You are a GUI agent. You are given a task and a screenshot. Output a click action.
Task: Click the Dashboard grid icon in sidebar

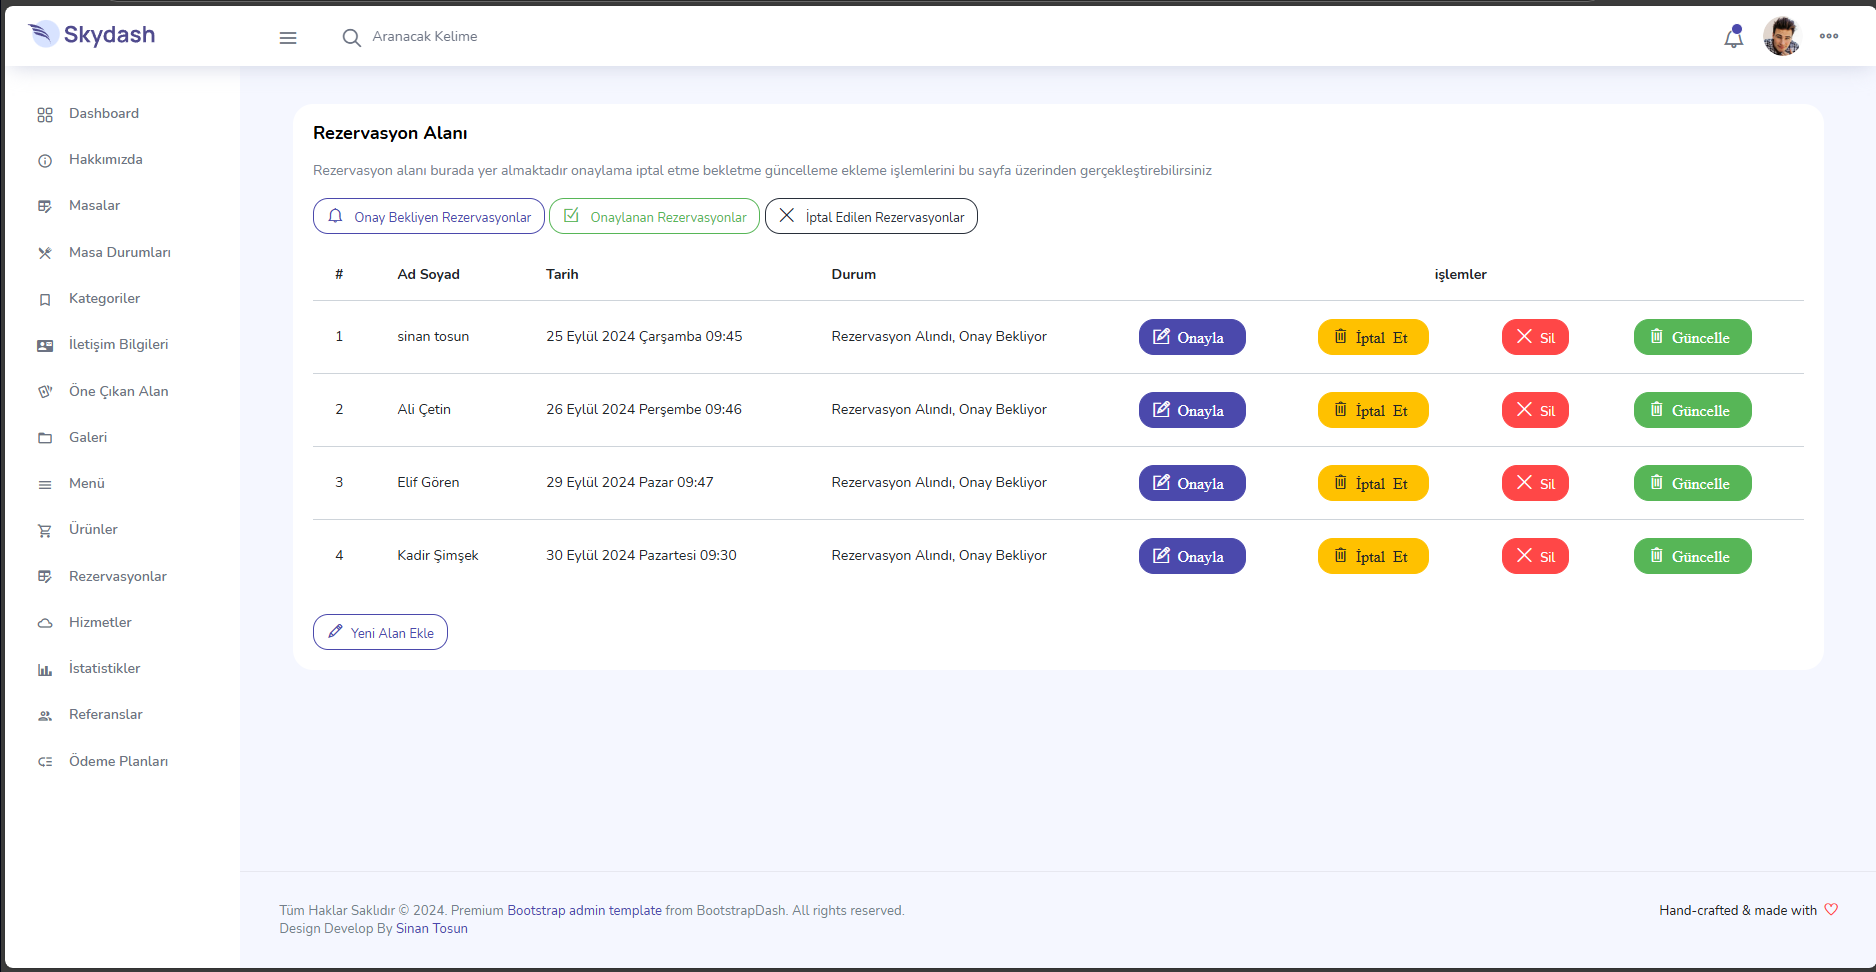coord(45,115)
